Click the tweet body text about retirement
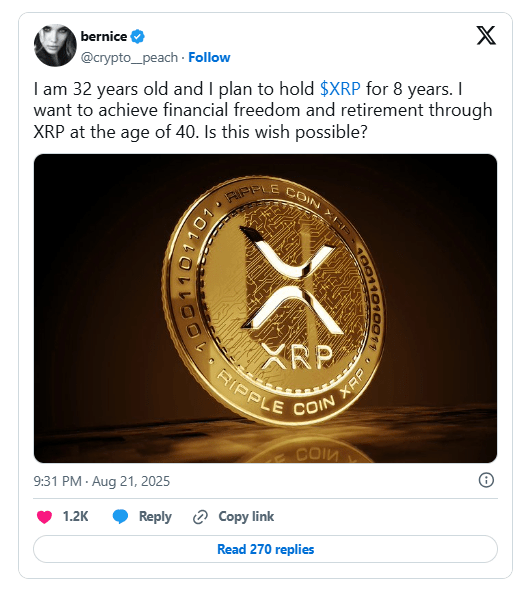The image size is (527, 593). (263, 111)
